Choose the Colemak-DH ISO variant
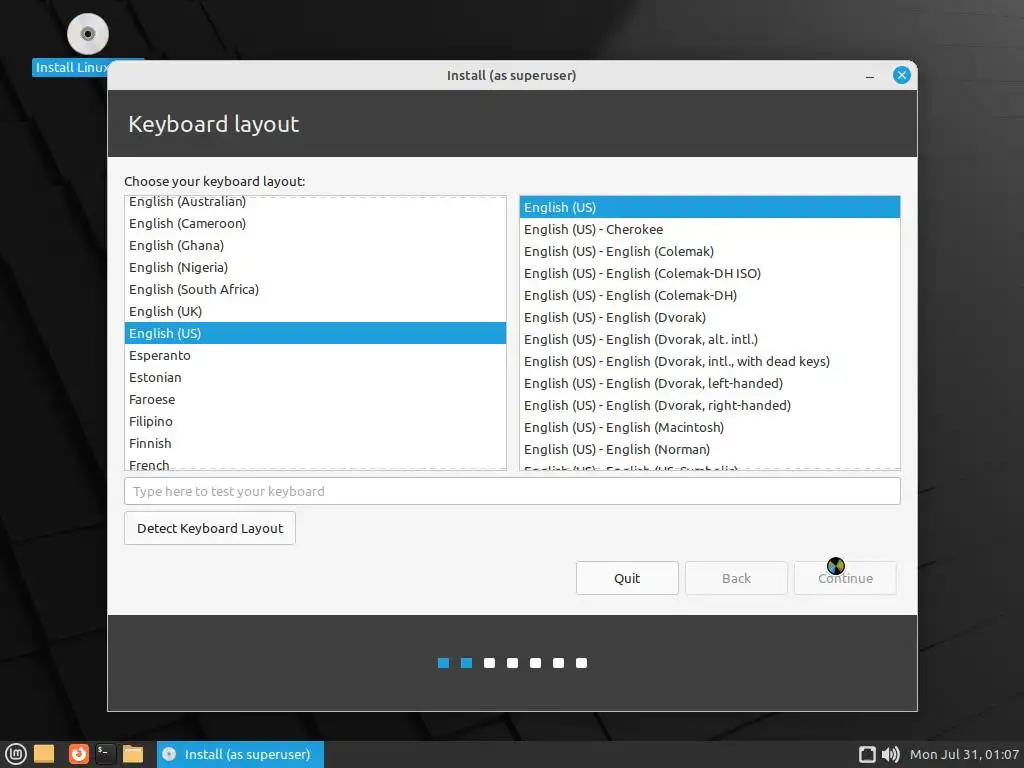1024x768 pixels. click(x=710, y=273)
